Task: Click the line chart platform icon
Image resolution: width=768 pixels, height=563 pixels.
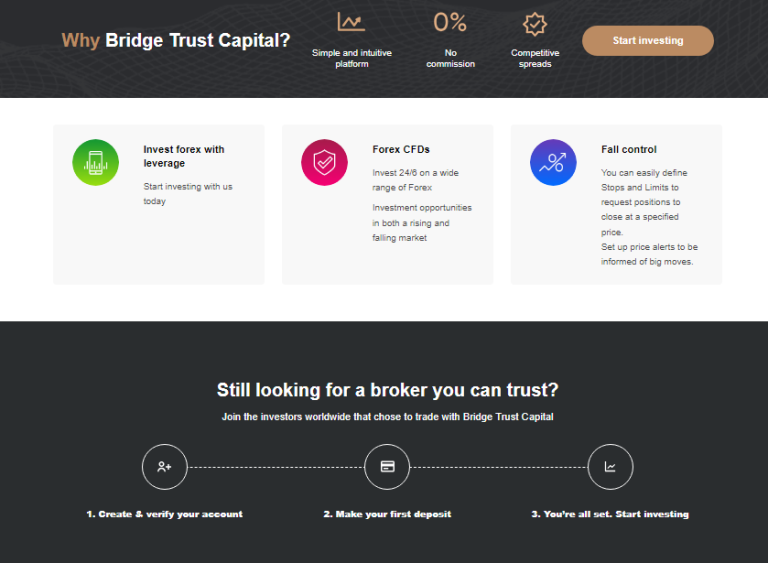Action: point(351,22)
